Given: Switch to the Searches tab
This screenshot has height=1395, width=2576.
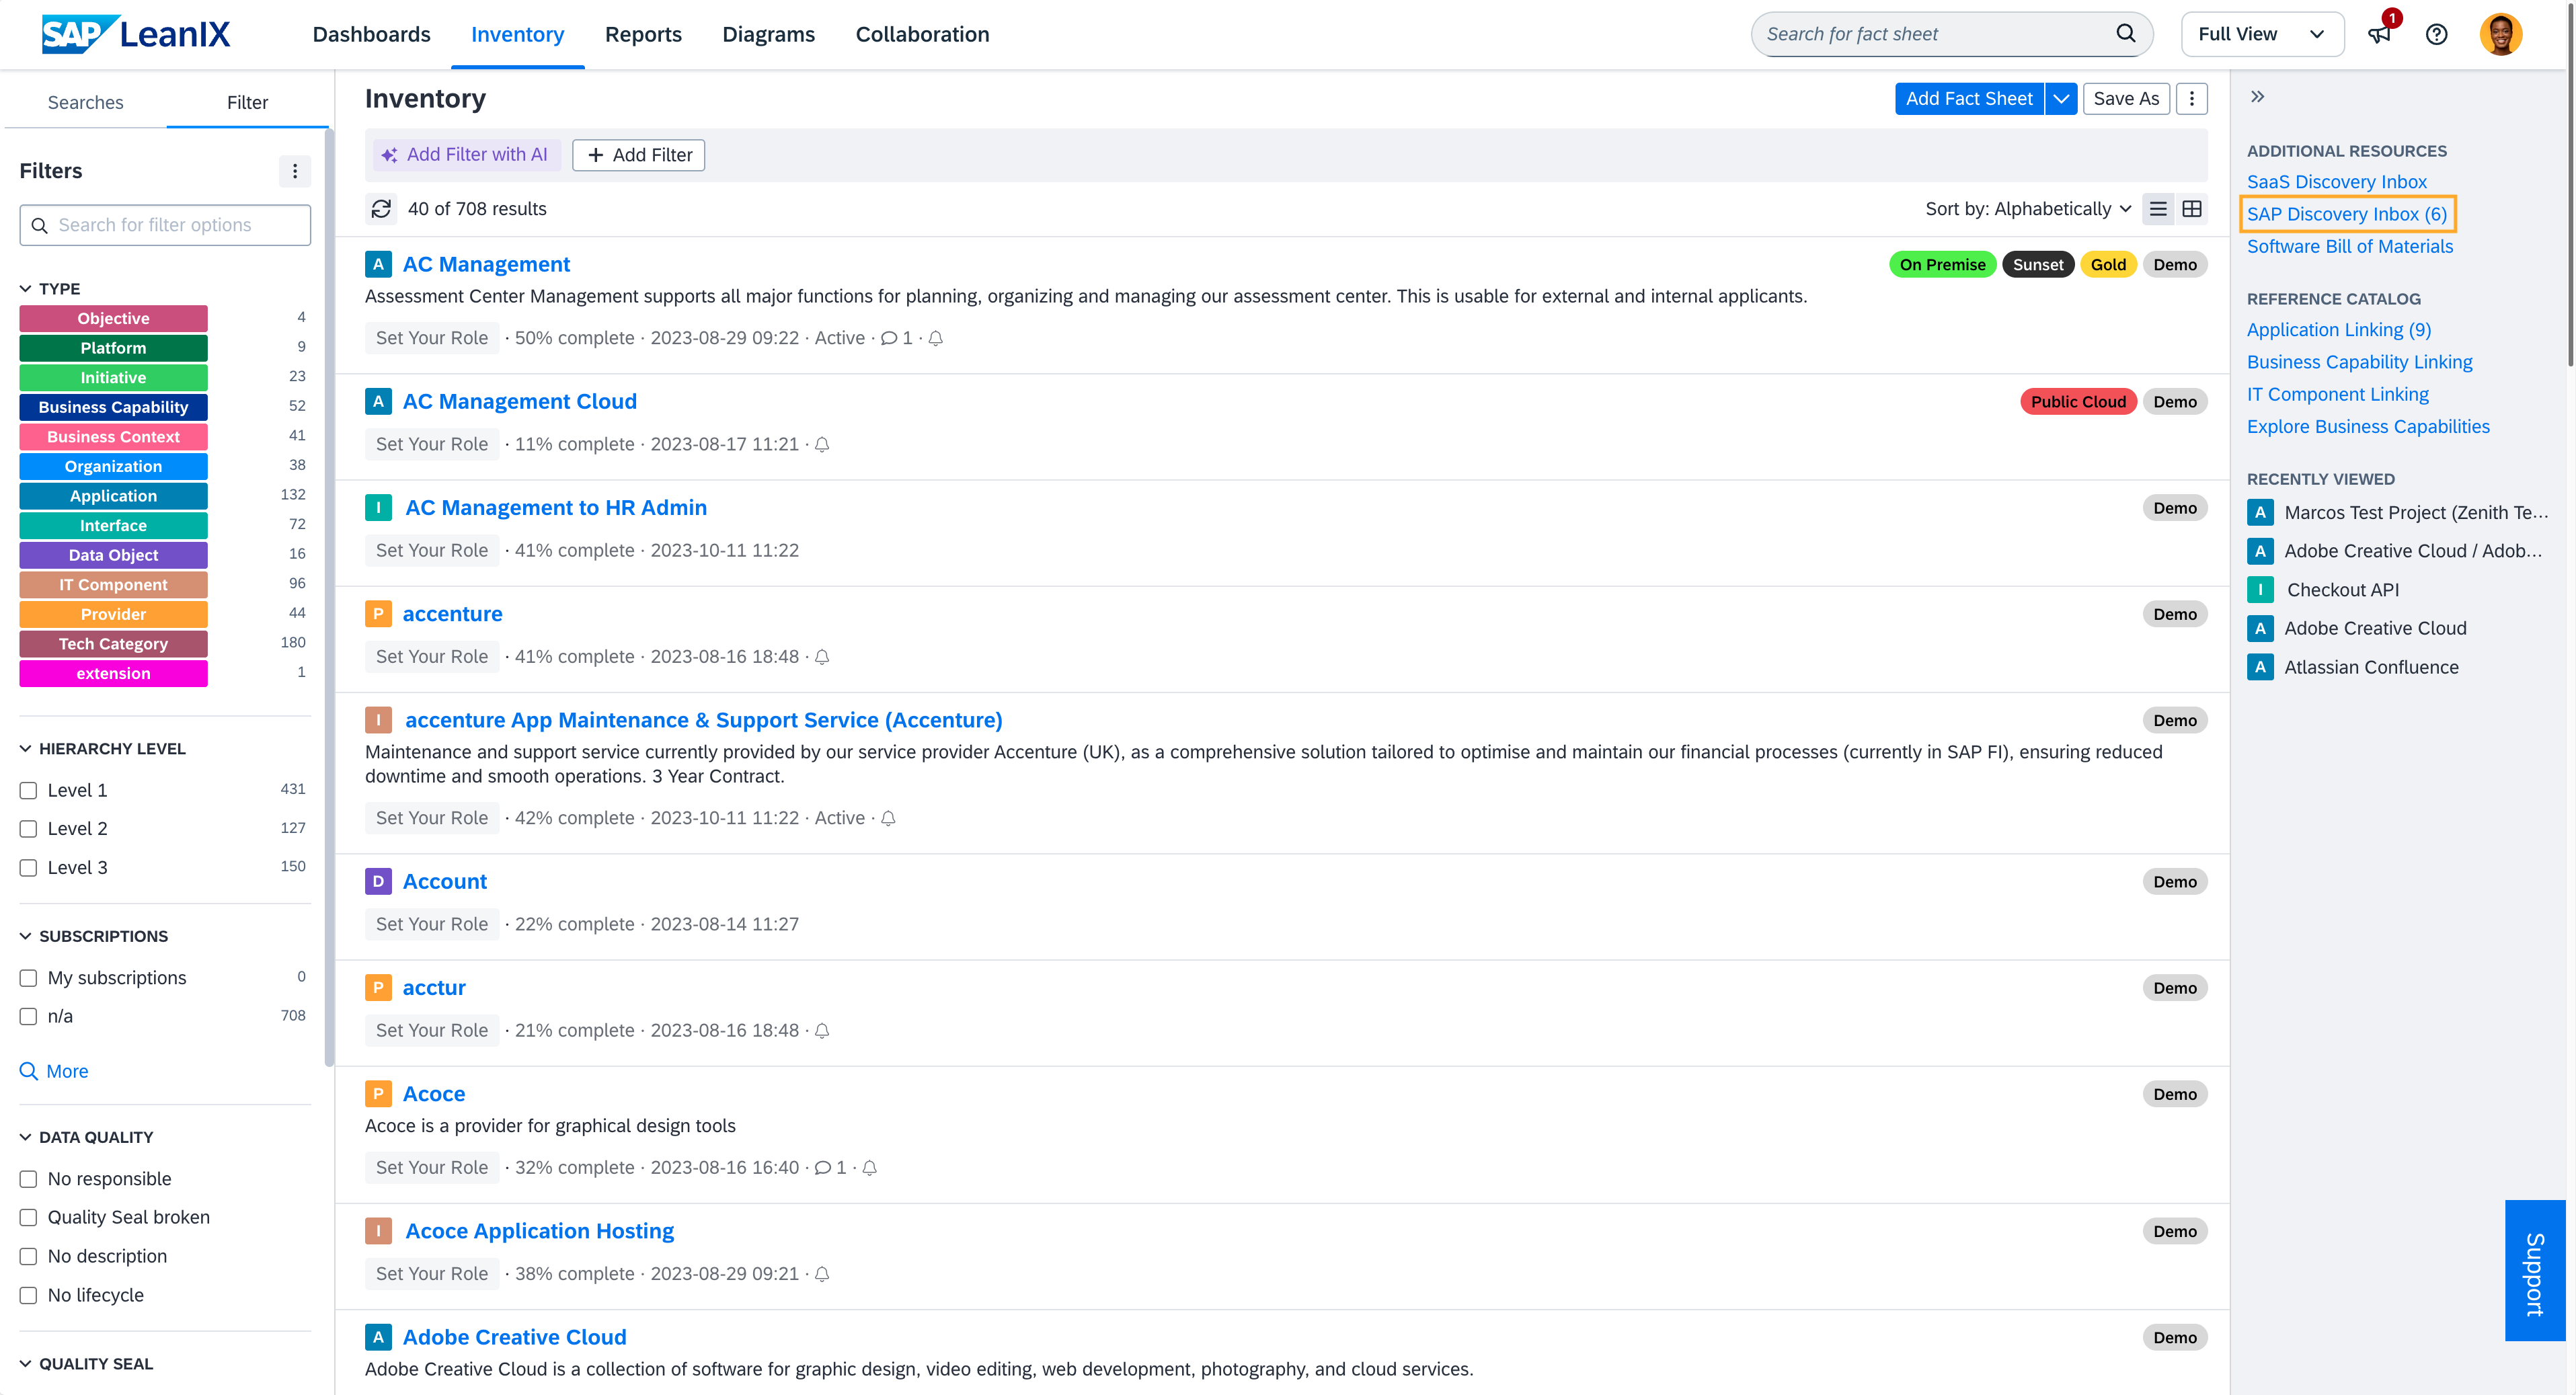Looking at the screenshot, I should coord(85,102).
